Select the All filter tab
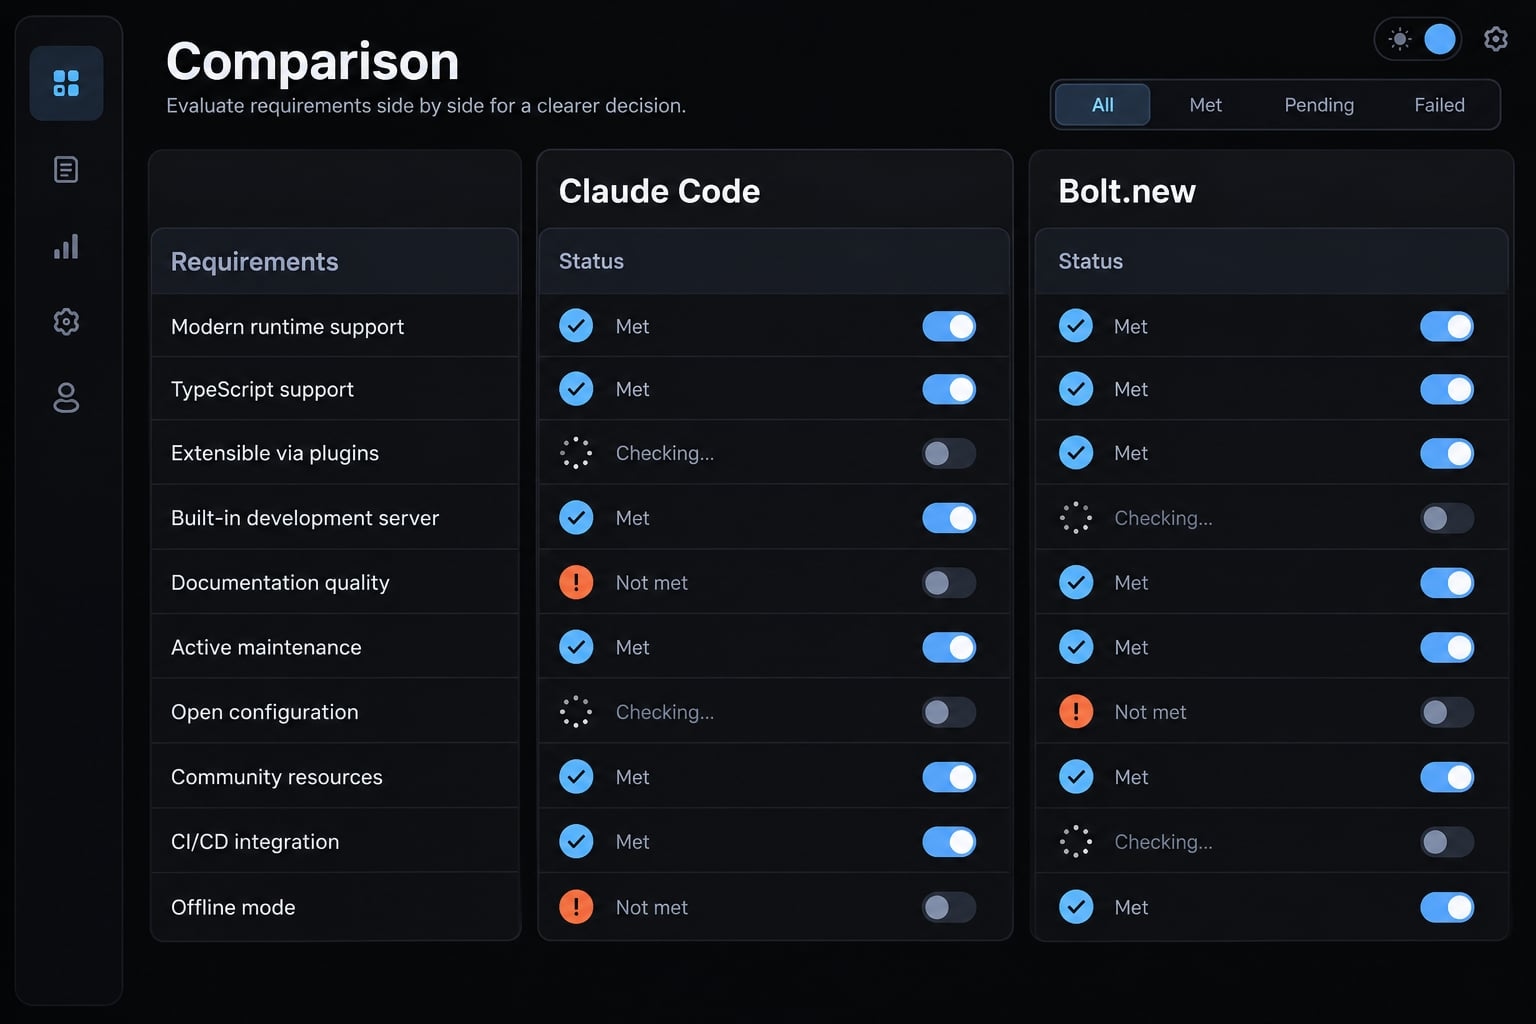The height and width of the screenshot is (1024, 1536). [x=1103, y=105]
